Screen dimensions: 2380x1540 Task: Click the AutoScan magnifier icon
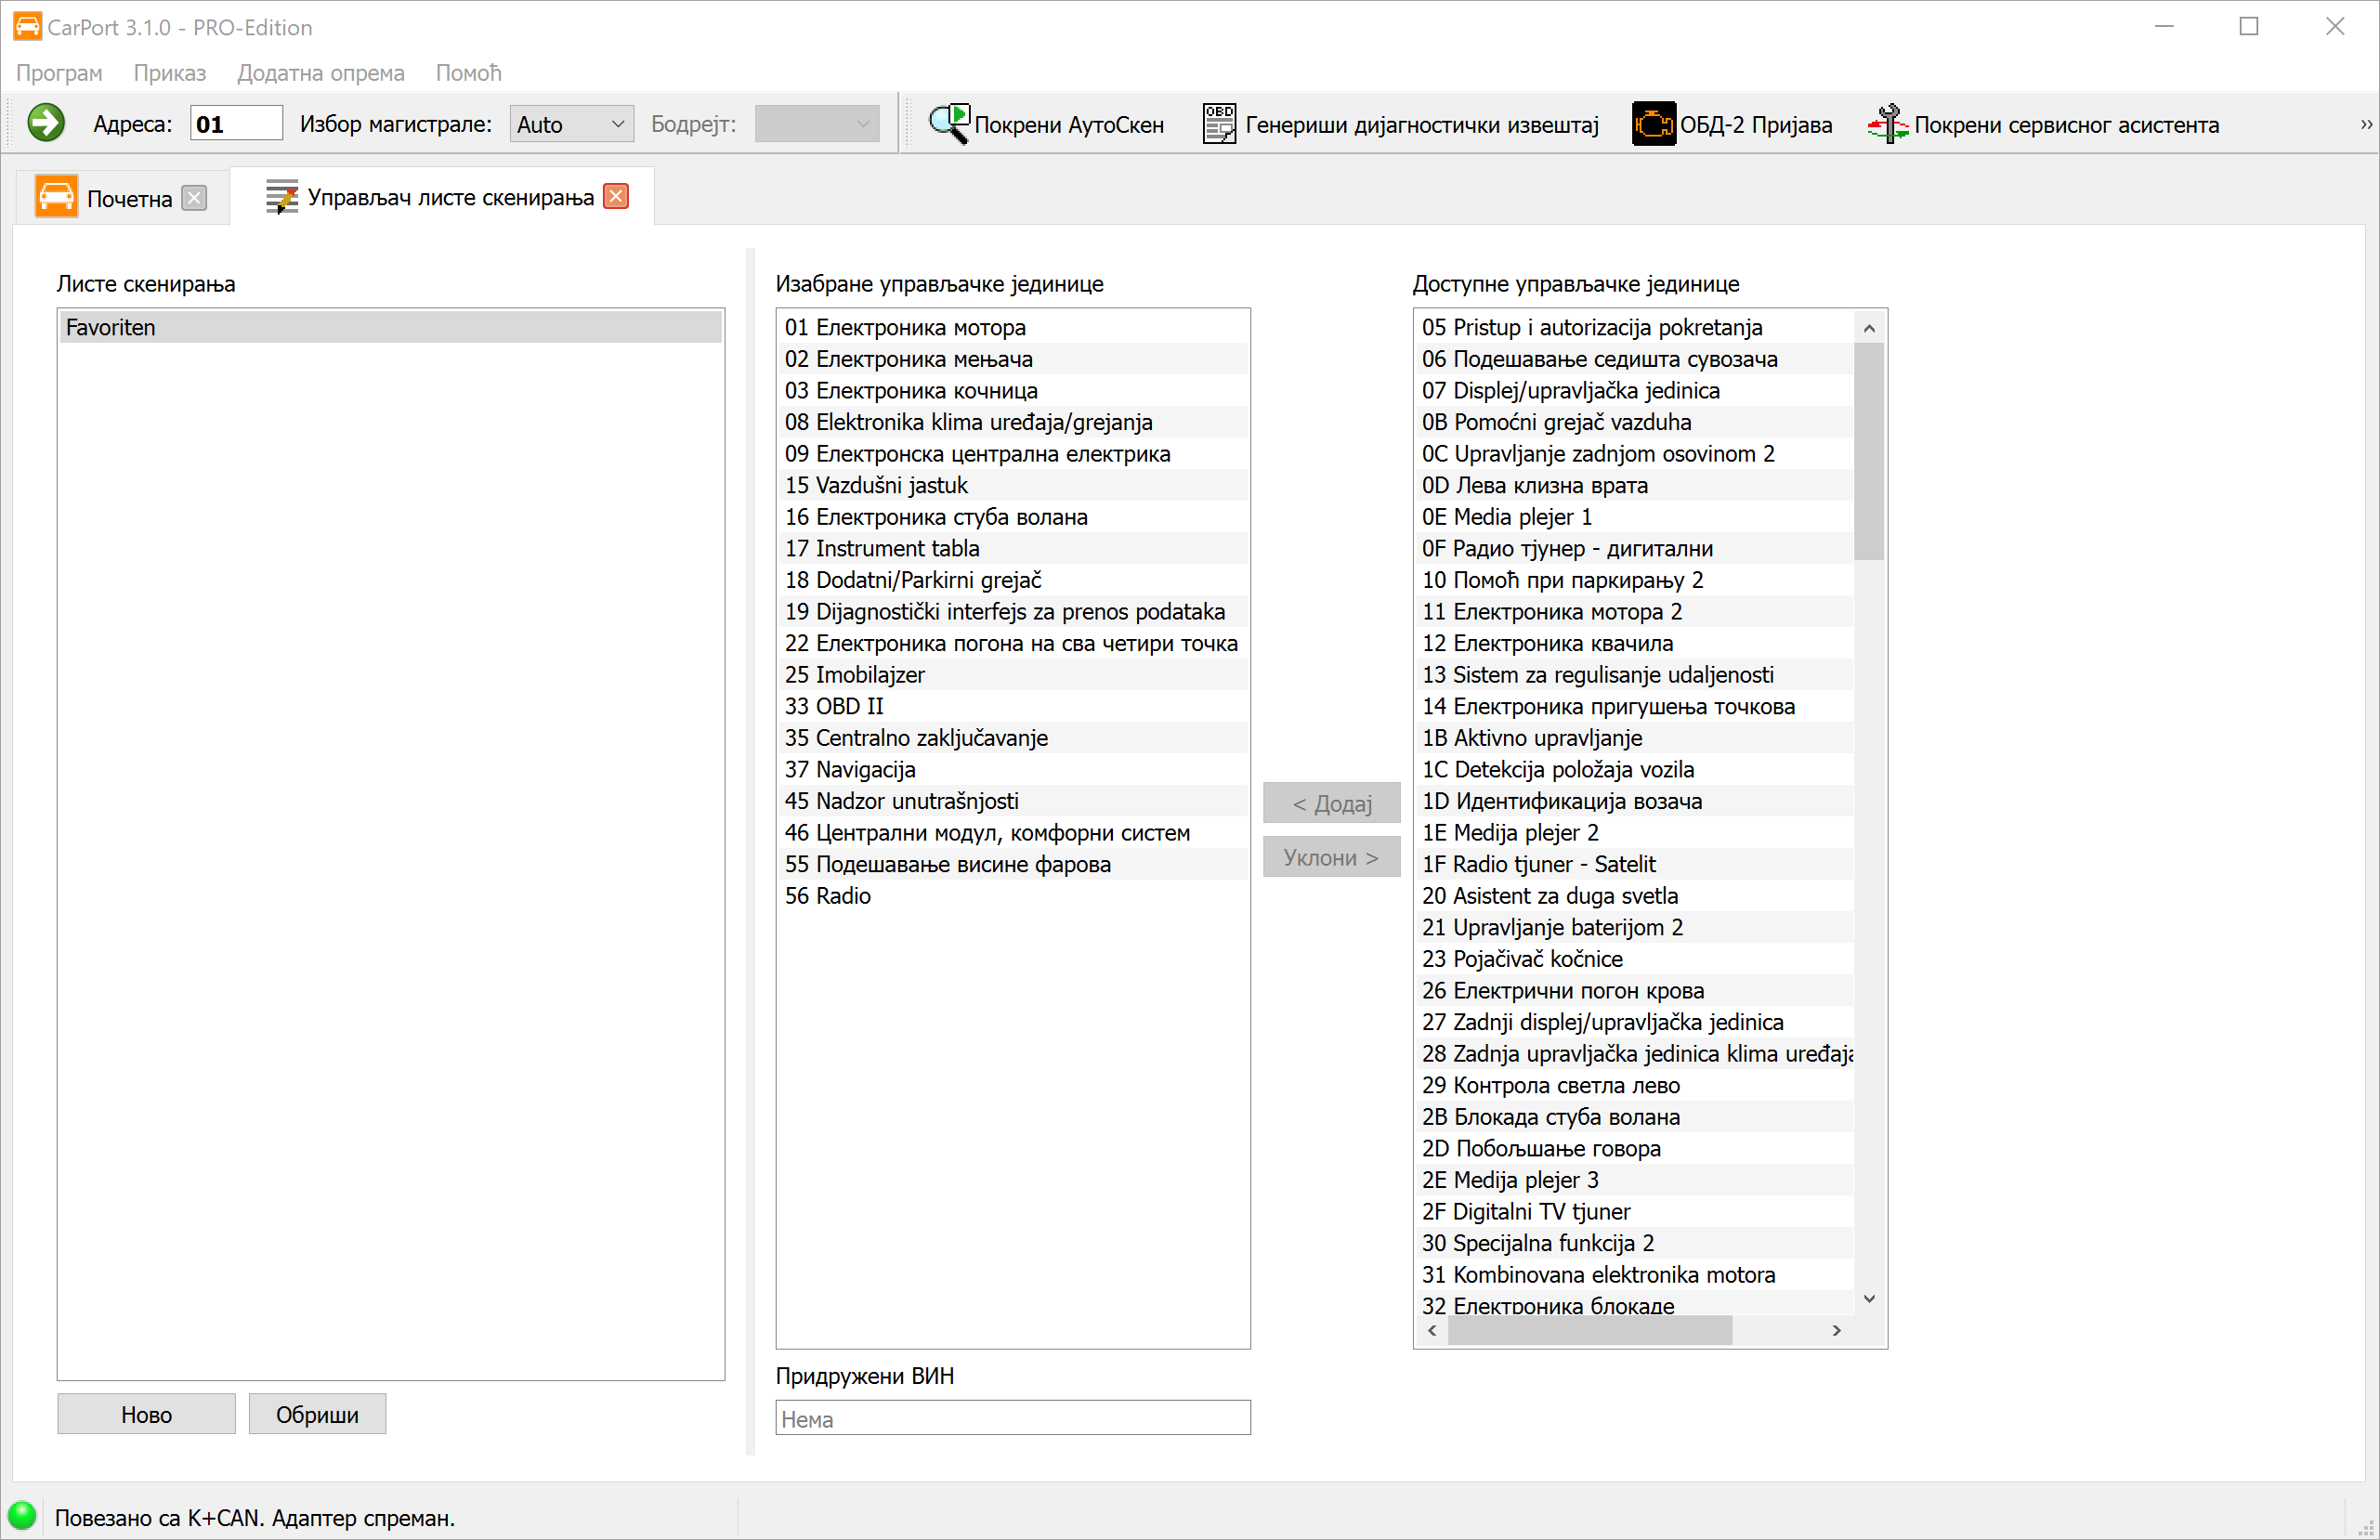coord(948,124)
